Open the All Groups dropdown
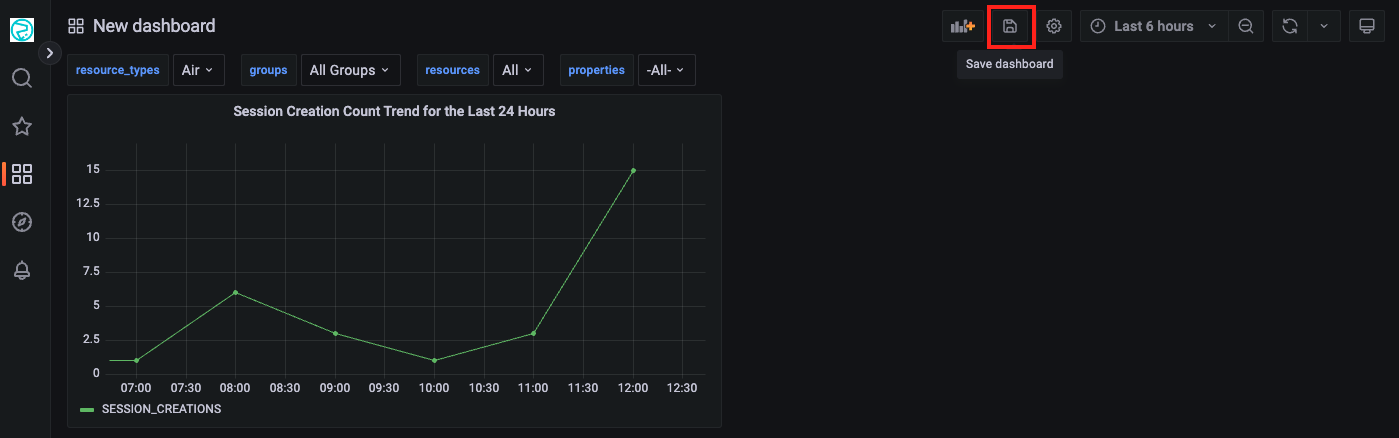The image size is (1399, 438). [x=350, y=70]
